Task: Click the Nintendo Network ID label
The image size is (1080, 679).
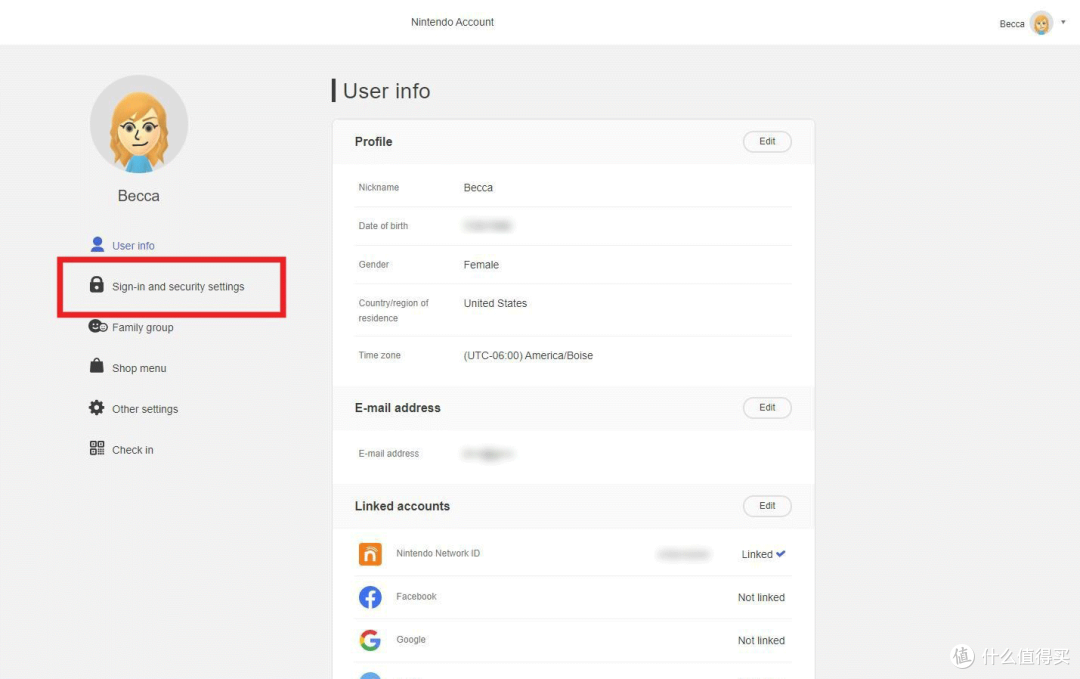Action: [x=438, y=553]
